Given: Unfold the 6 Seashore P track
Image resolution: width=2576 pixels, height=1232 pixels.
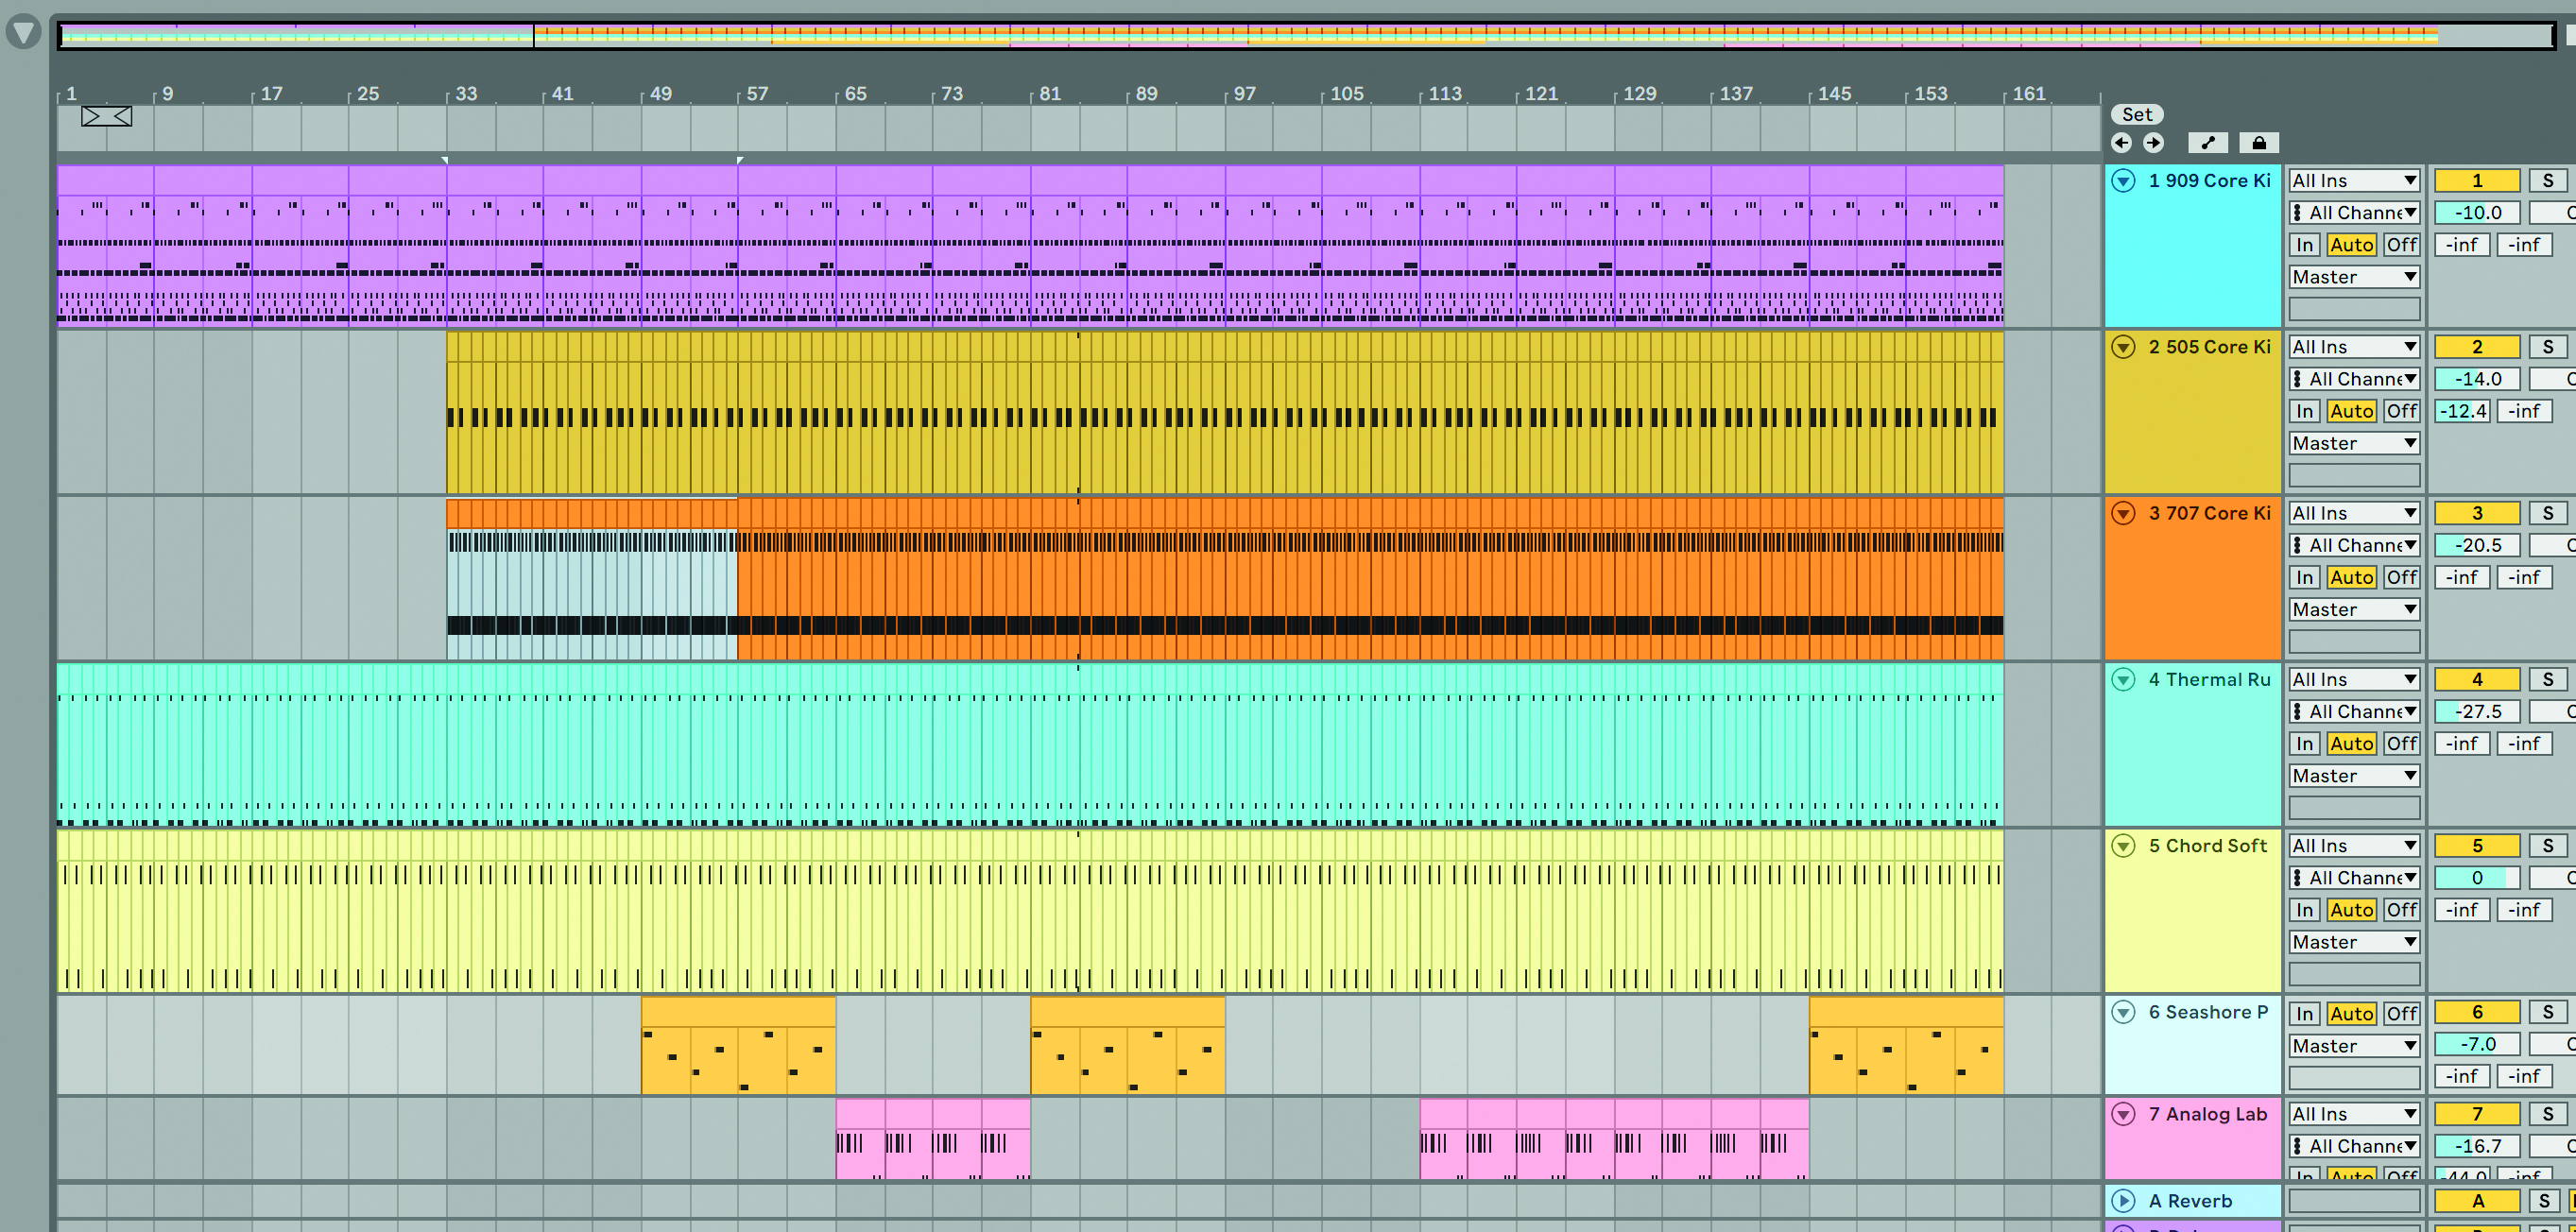Looking at the screenshot, I should tap(2123, 1012).
